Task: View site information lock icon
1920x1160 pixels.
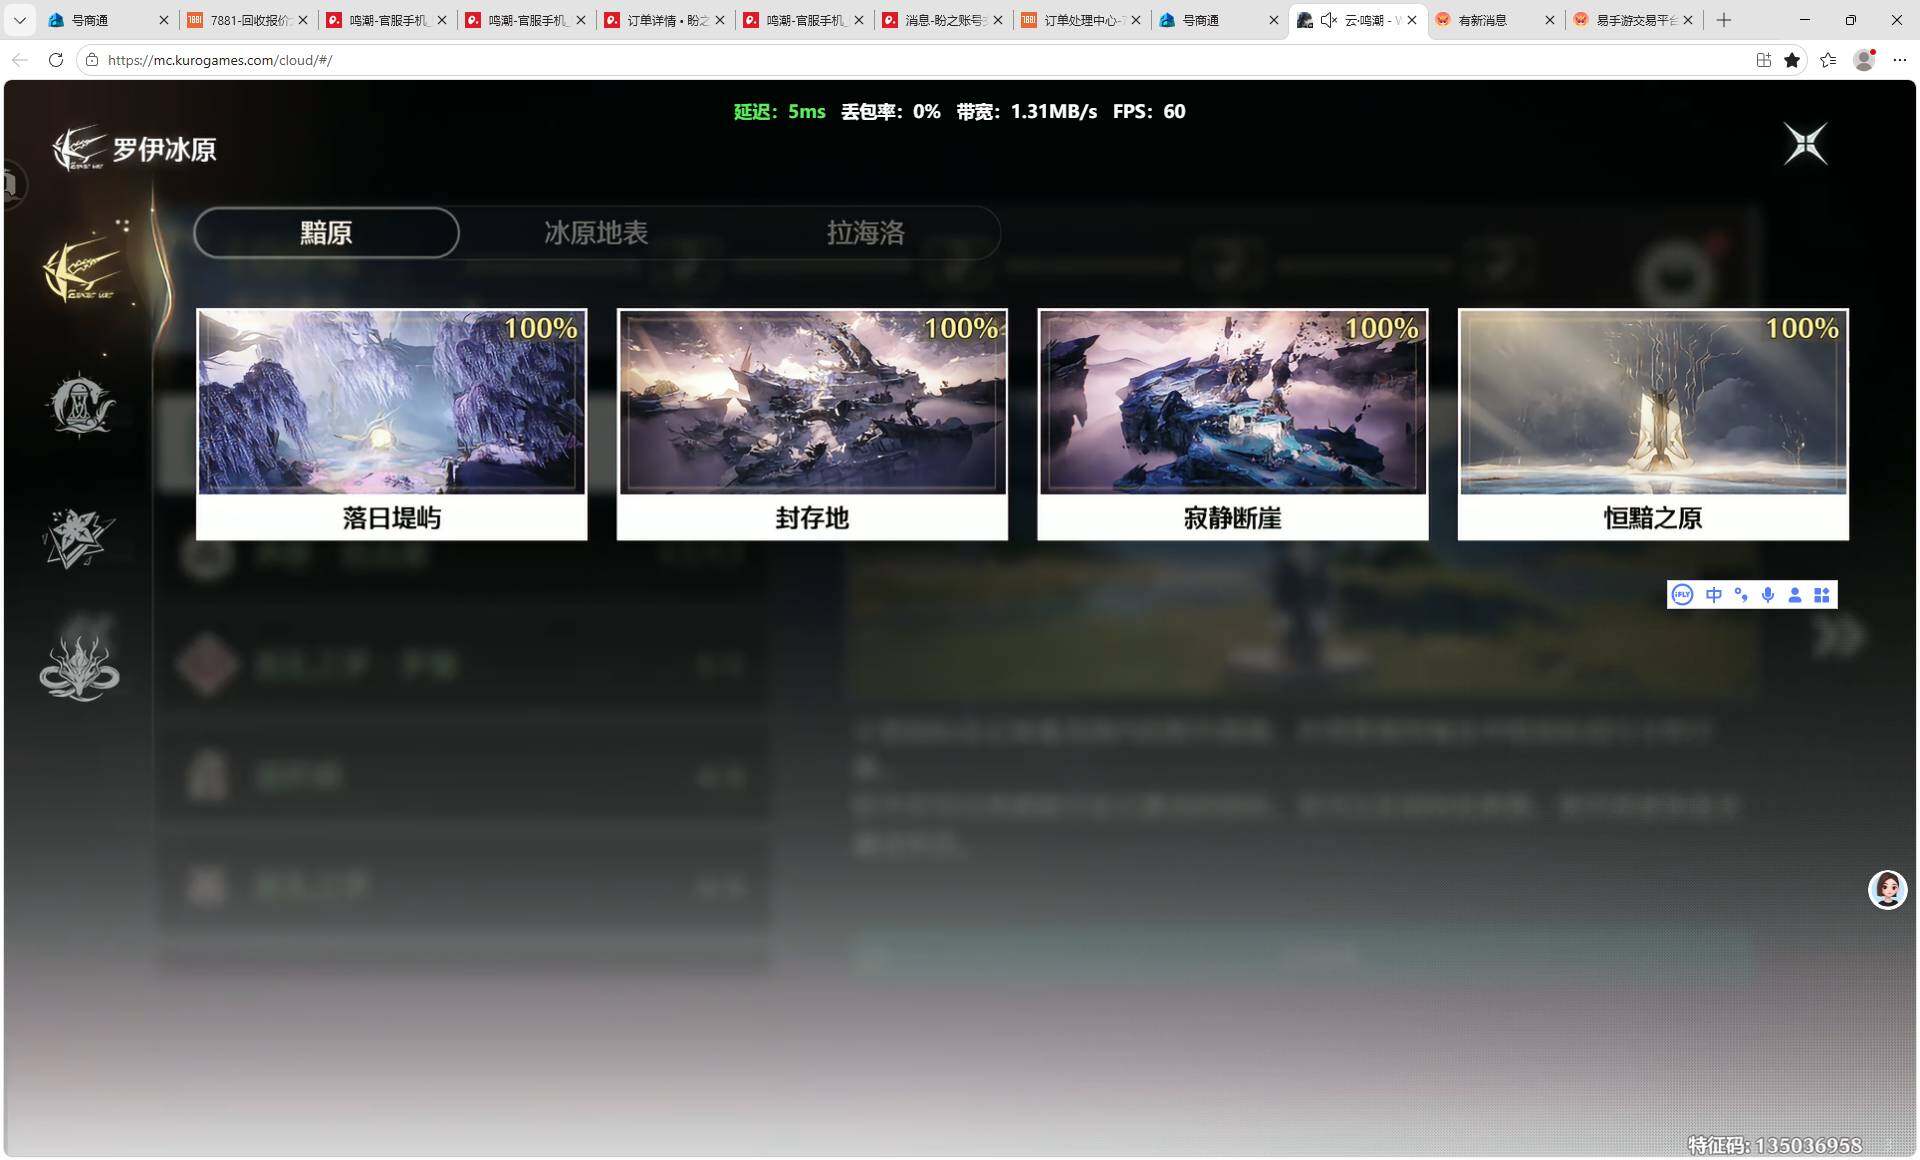Action: [92, 60]
